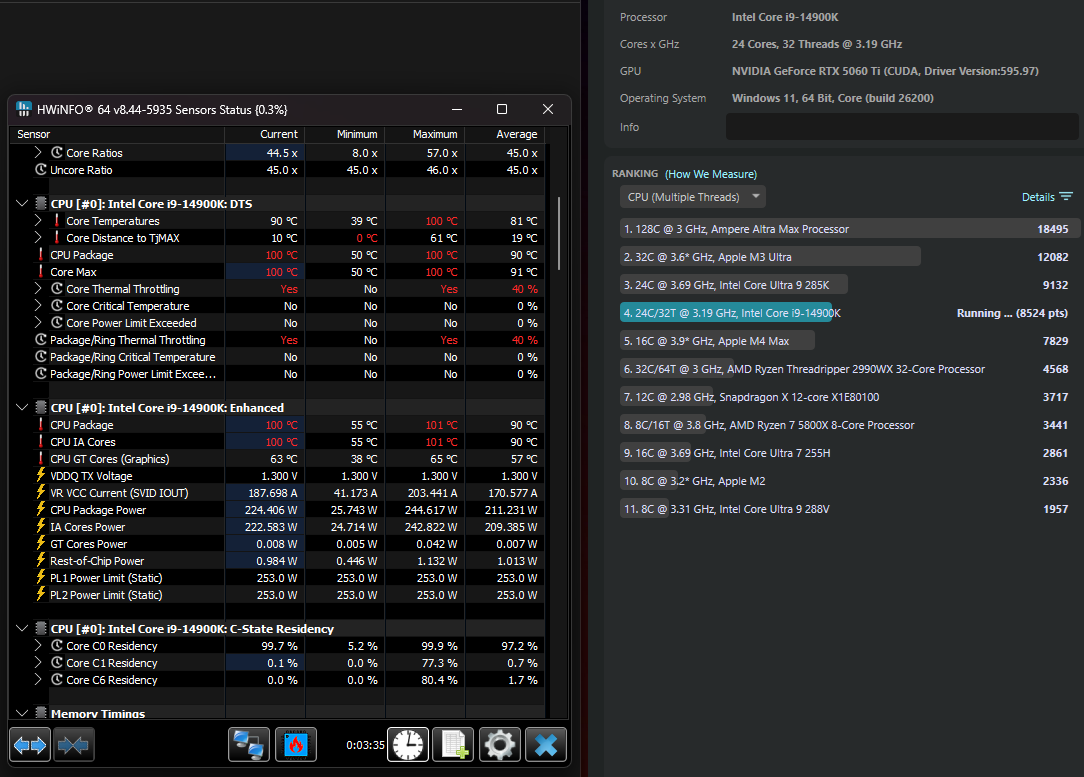Click the Current column header
Viewport: 1084px width, 777px height.
coord(265,134)
